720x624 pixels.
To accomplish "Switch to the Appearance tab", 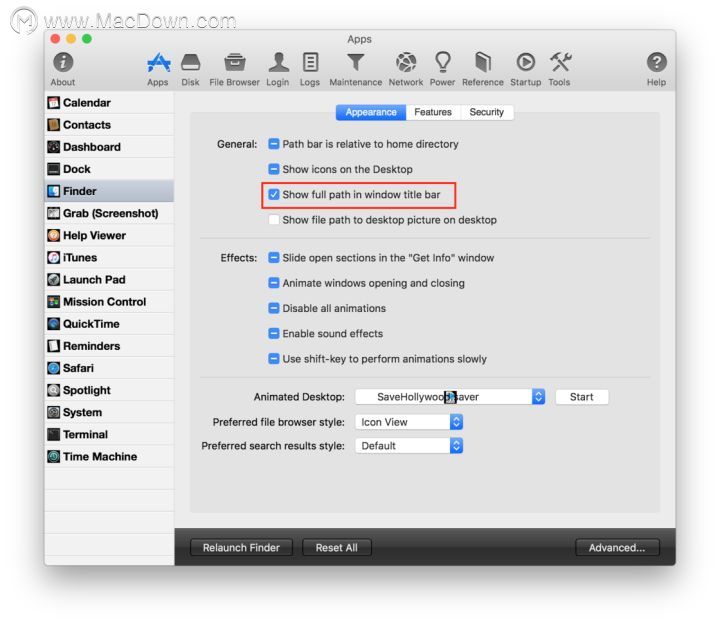I will tap(371, 112).
